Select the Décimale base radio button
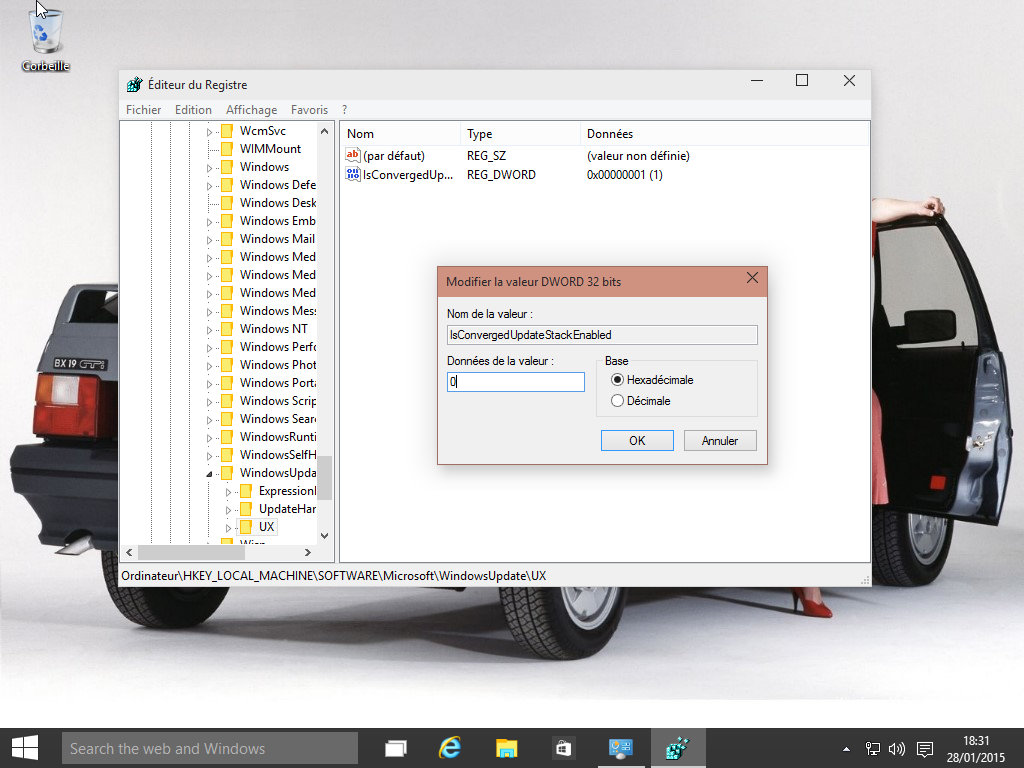The height and width of the screenshot is (768, 1024). click(x=617, y=401)
